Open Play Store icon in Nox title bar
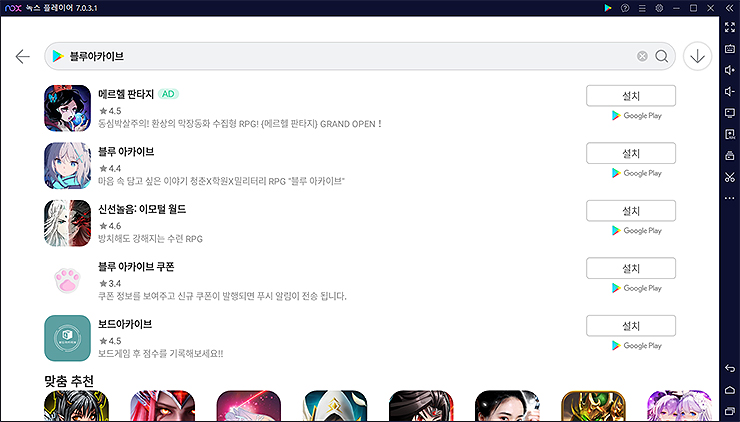The width and height of the screenshot is (740, 422). tap(608, 8)
